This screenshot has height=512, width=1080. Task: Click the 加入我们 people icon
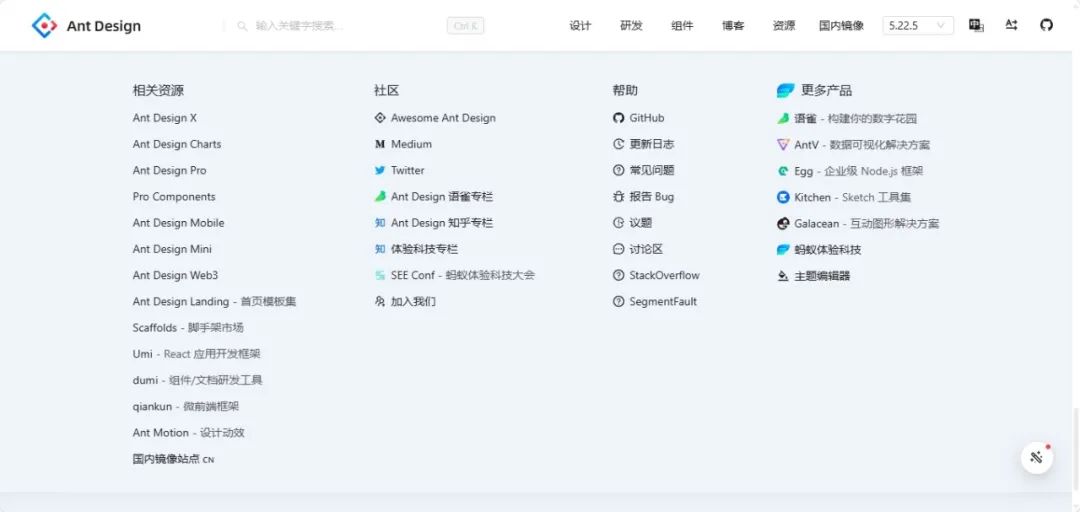(x=380, y=301)
